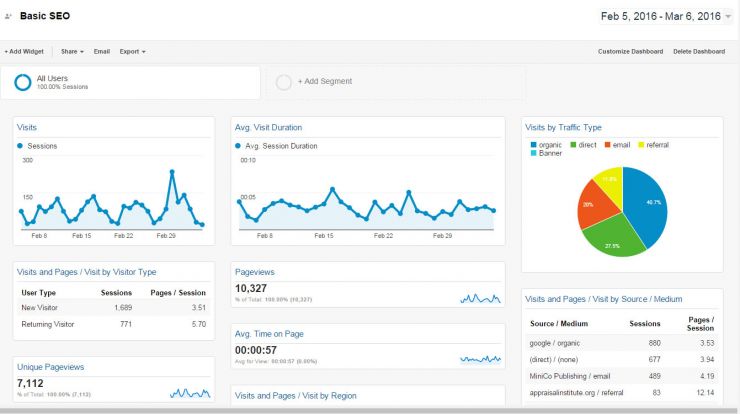Expand the Share dropdown menu
Image resolution: width=740 pixels, height=414 pixels.
72,51
